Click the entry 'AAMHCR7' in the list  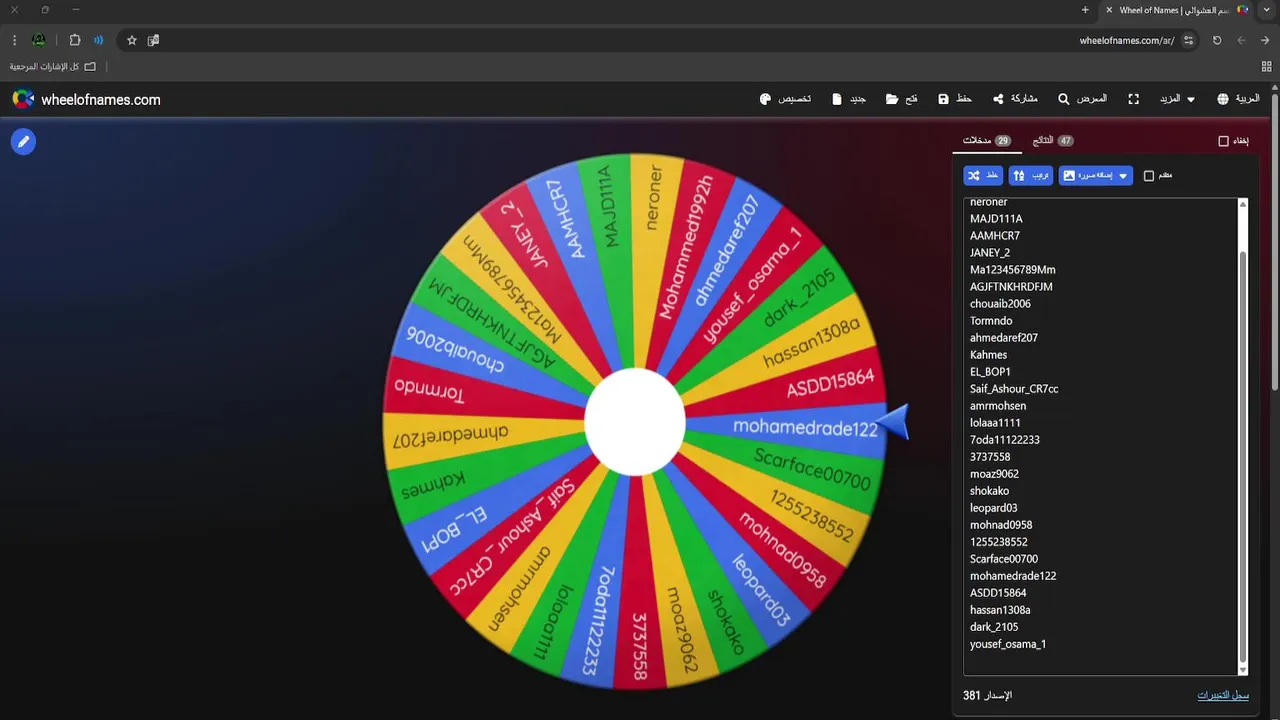point(995,236)
